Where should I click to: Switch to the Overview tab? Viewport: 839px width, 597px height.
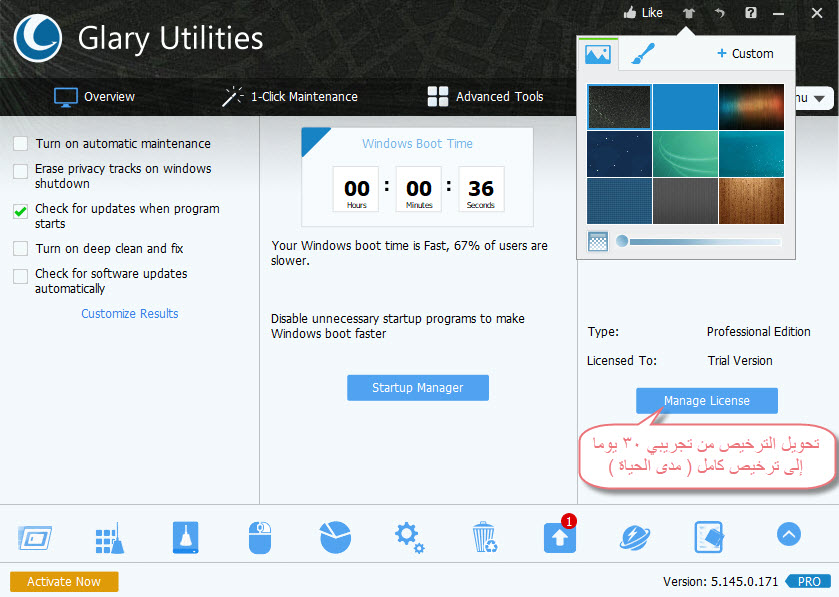pyautogui.click(x=95, y=97)
